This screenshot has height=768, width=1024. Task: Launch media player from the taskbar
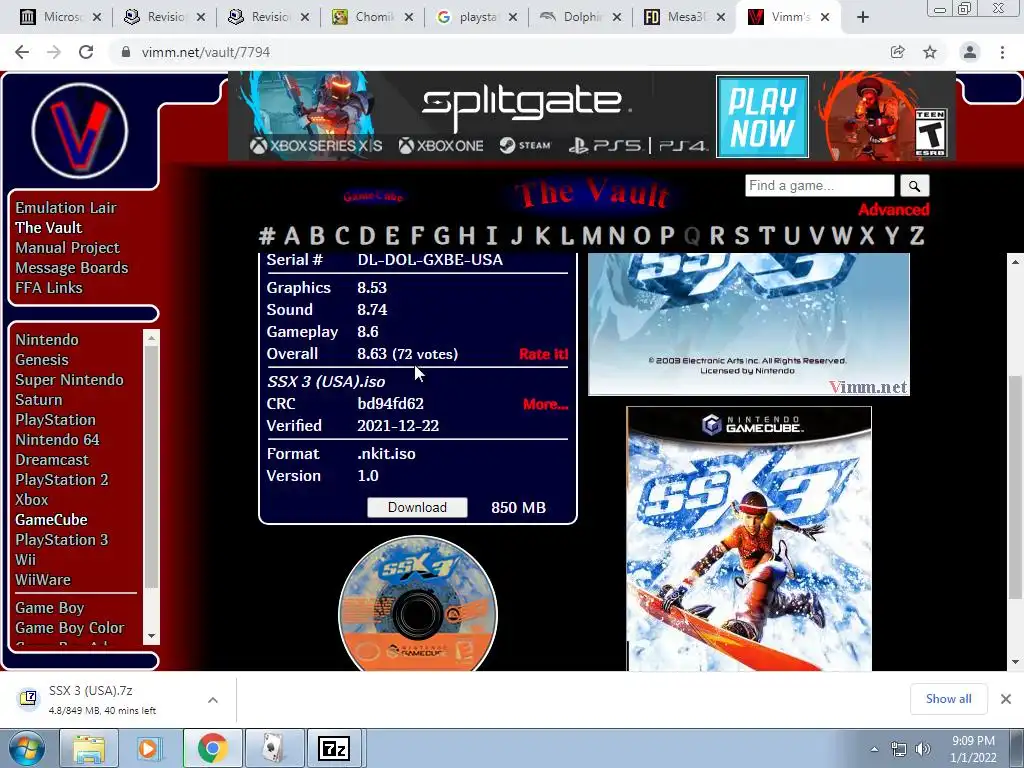click(x=148, y=748)
